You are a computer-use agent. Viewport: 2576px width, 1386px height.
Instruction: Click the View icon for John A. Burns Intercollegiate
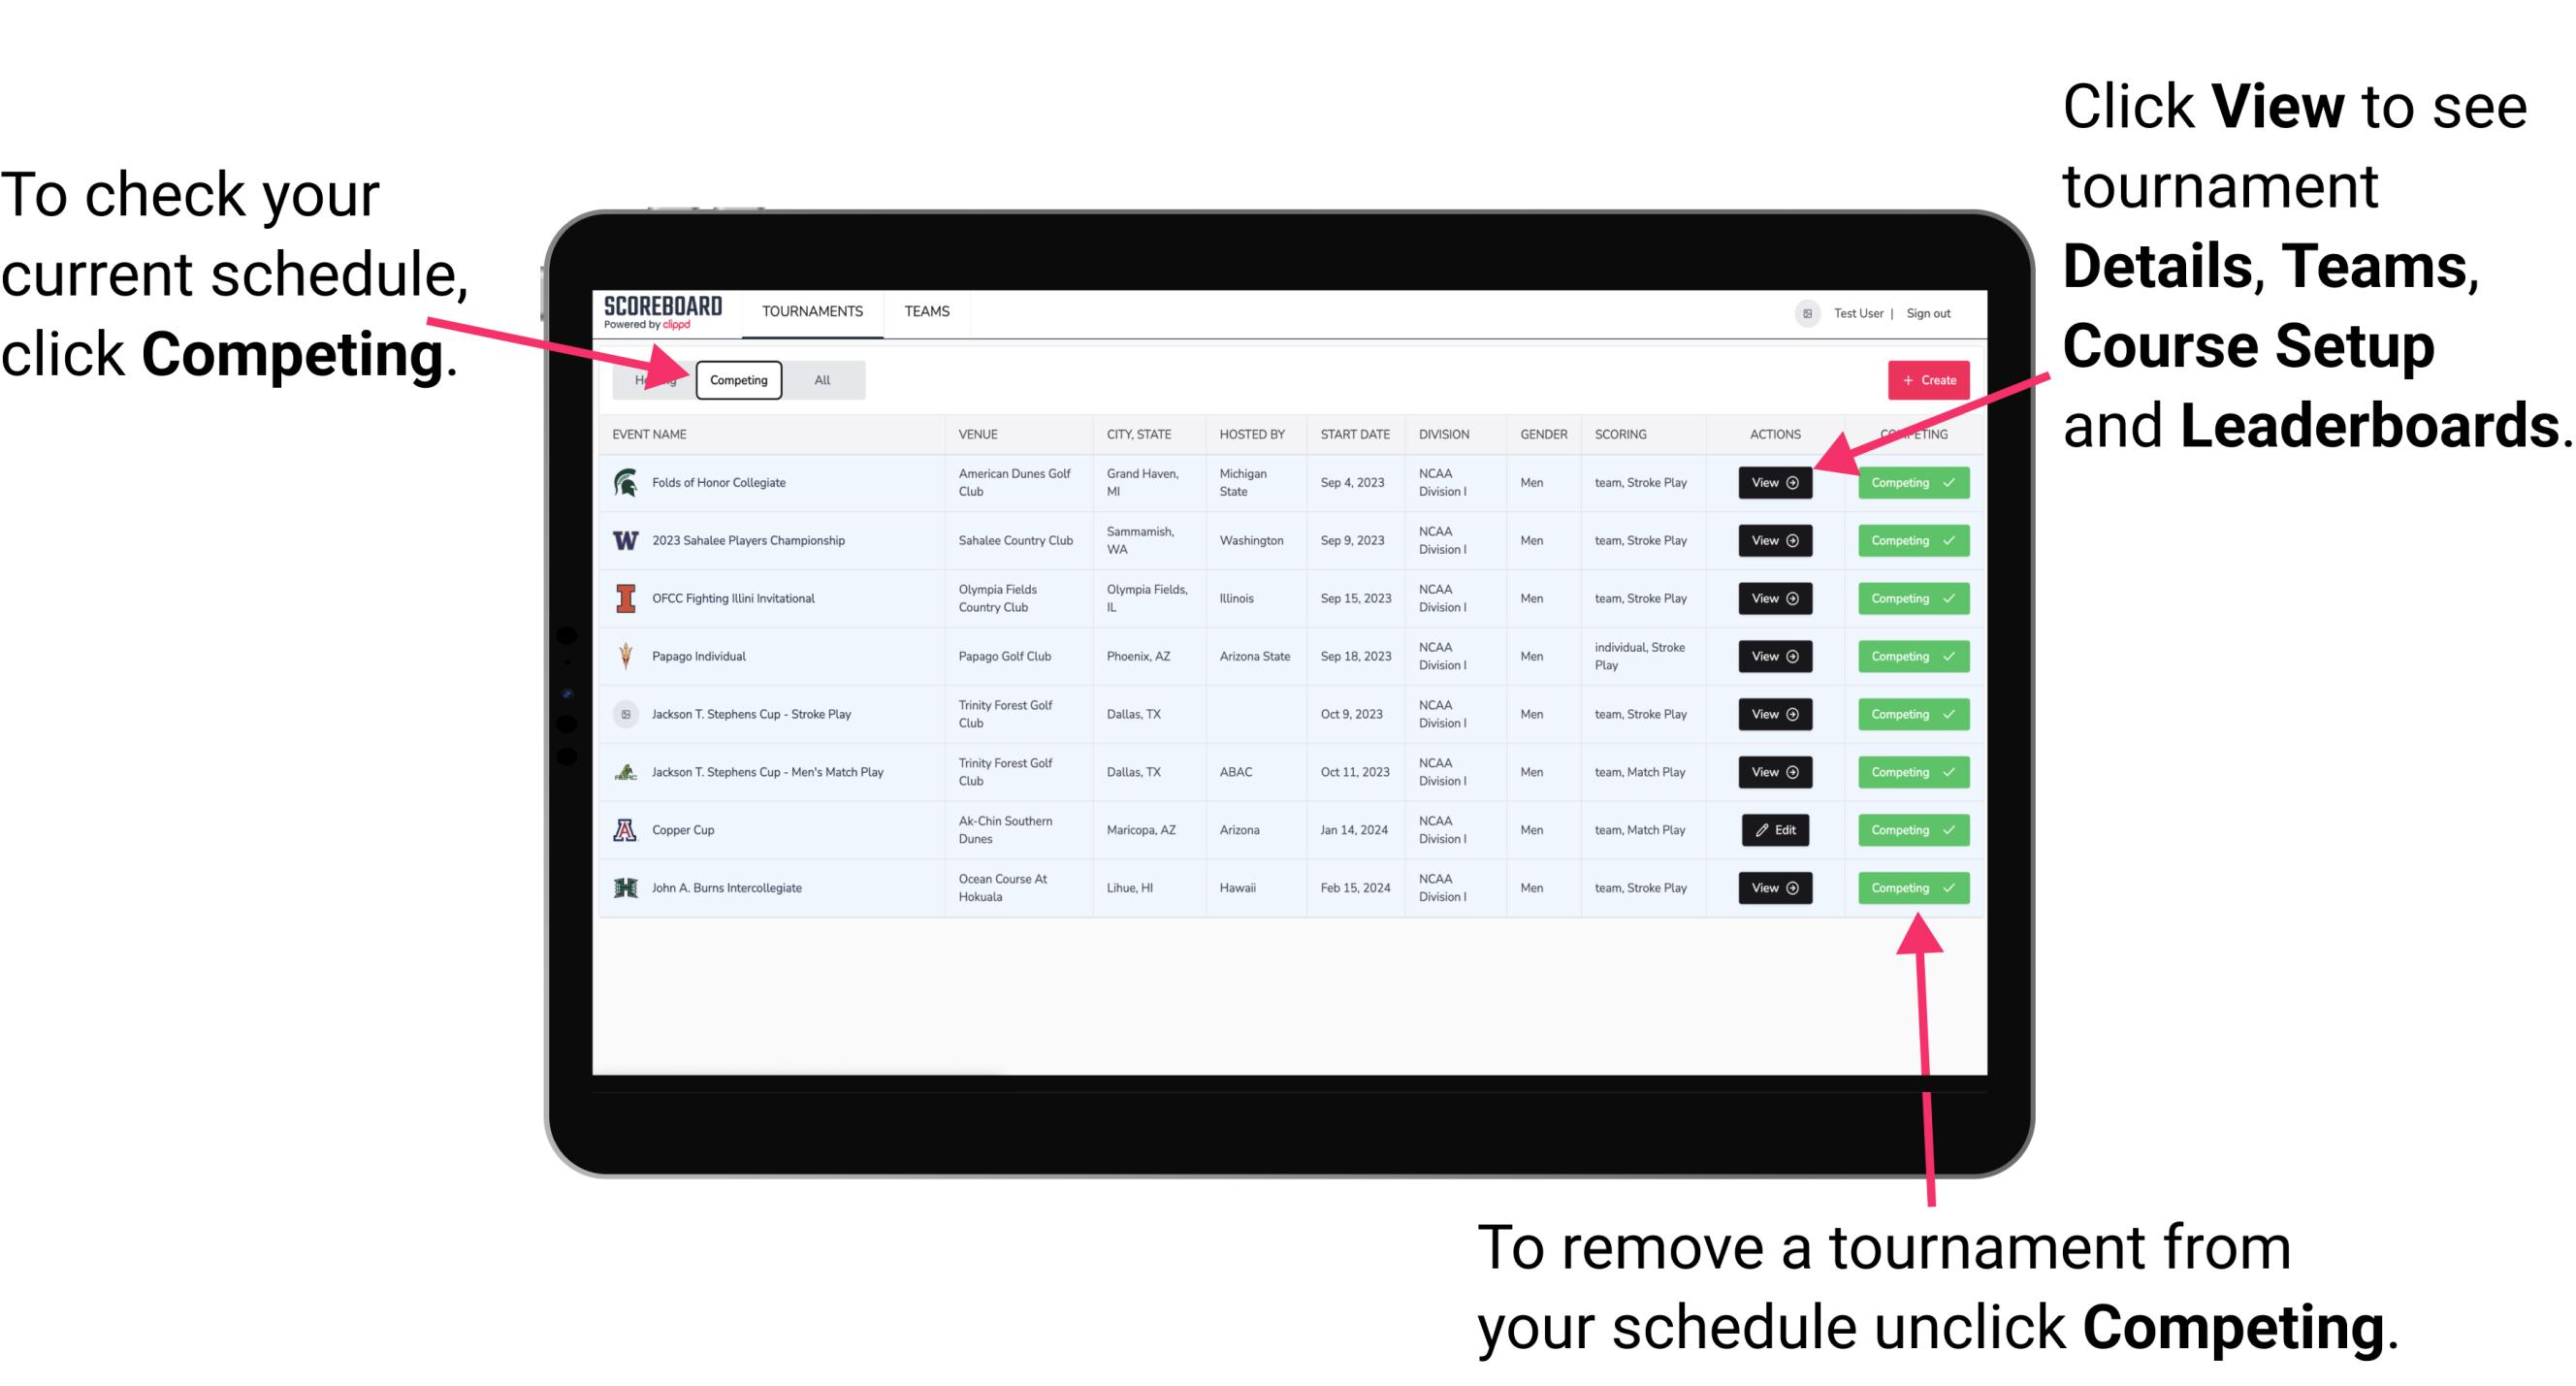click(x=1774, y=887)
